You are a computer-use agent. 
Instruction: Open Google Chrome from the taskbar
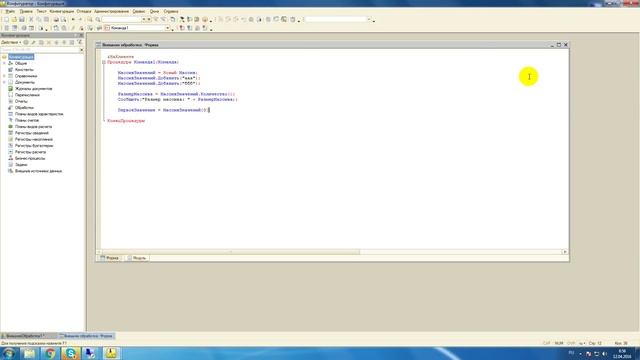coord(50,353)
